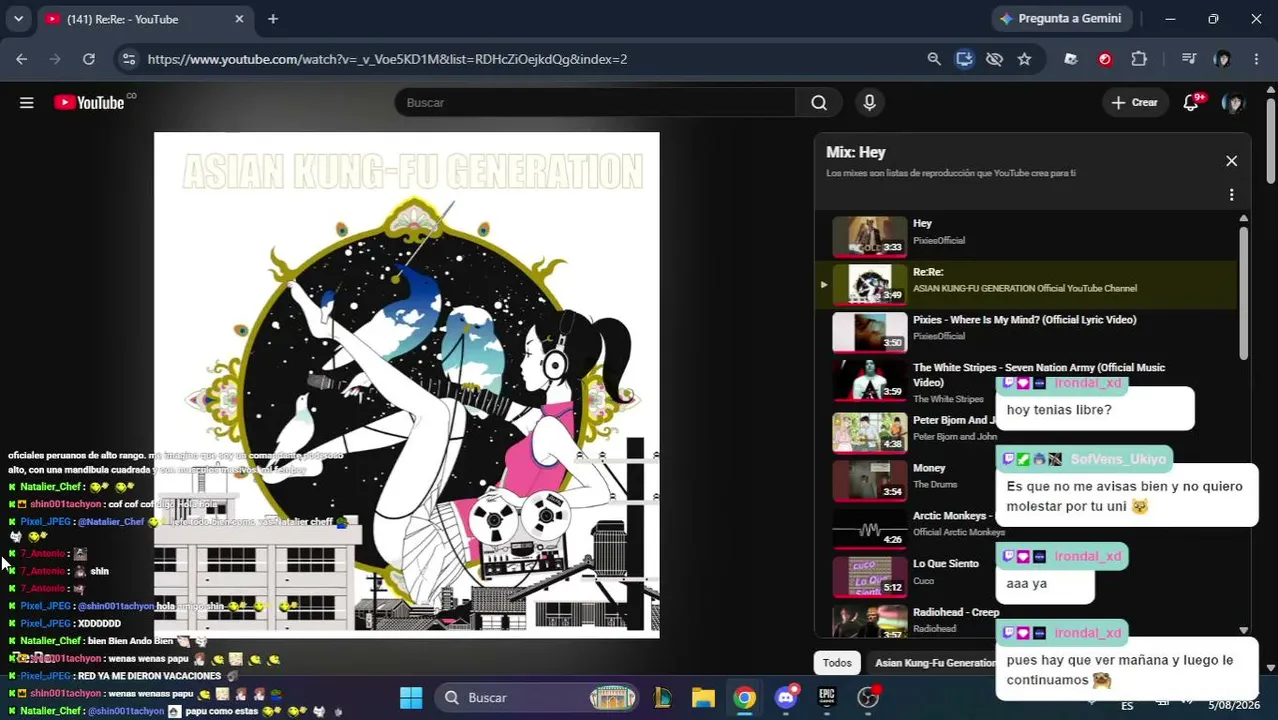The height and width of the screenshot is (720, 1278).
Task: Open Chrome three-dot menu
Action: click(x=1256, y=59)
